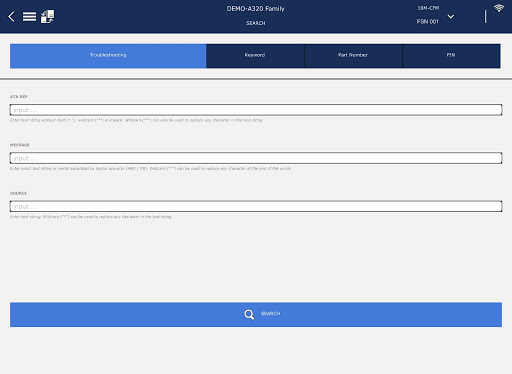
Task: Switch to the Keyword tab
Action: pos(255,56)
